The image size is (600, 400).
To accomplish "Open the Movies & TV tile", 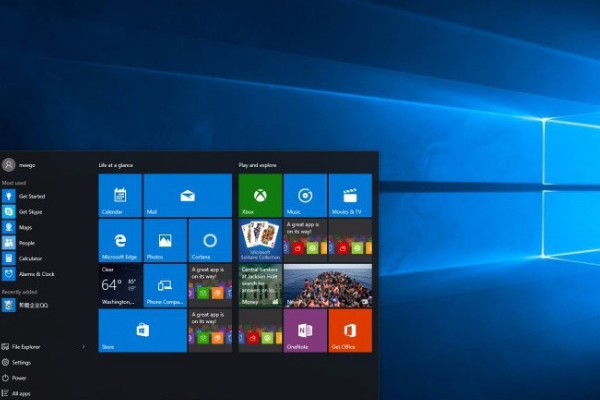I will click(x=350, y=195).
